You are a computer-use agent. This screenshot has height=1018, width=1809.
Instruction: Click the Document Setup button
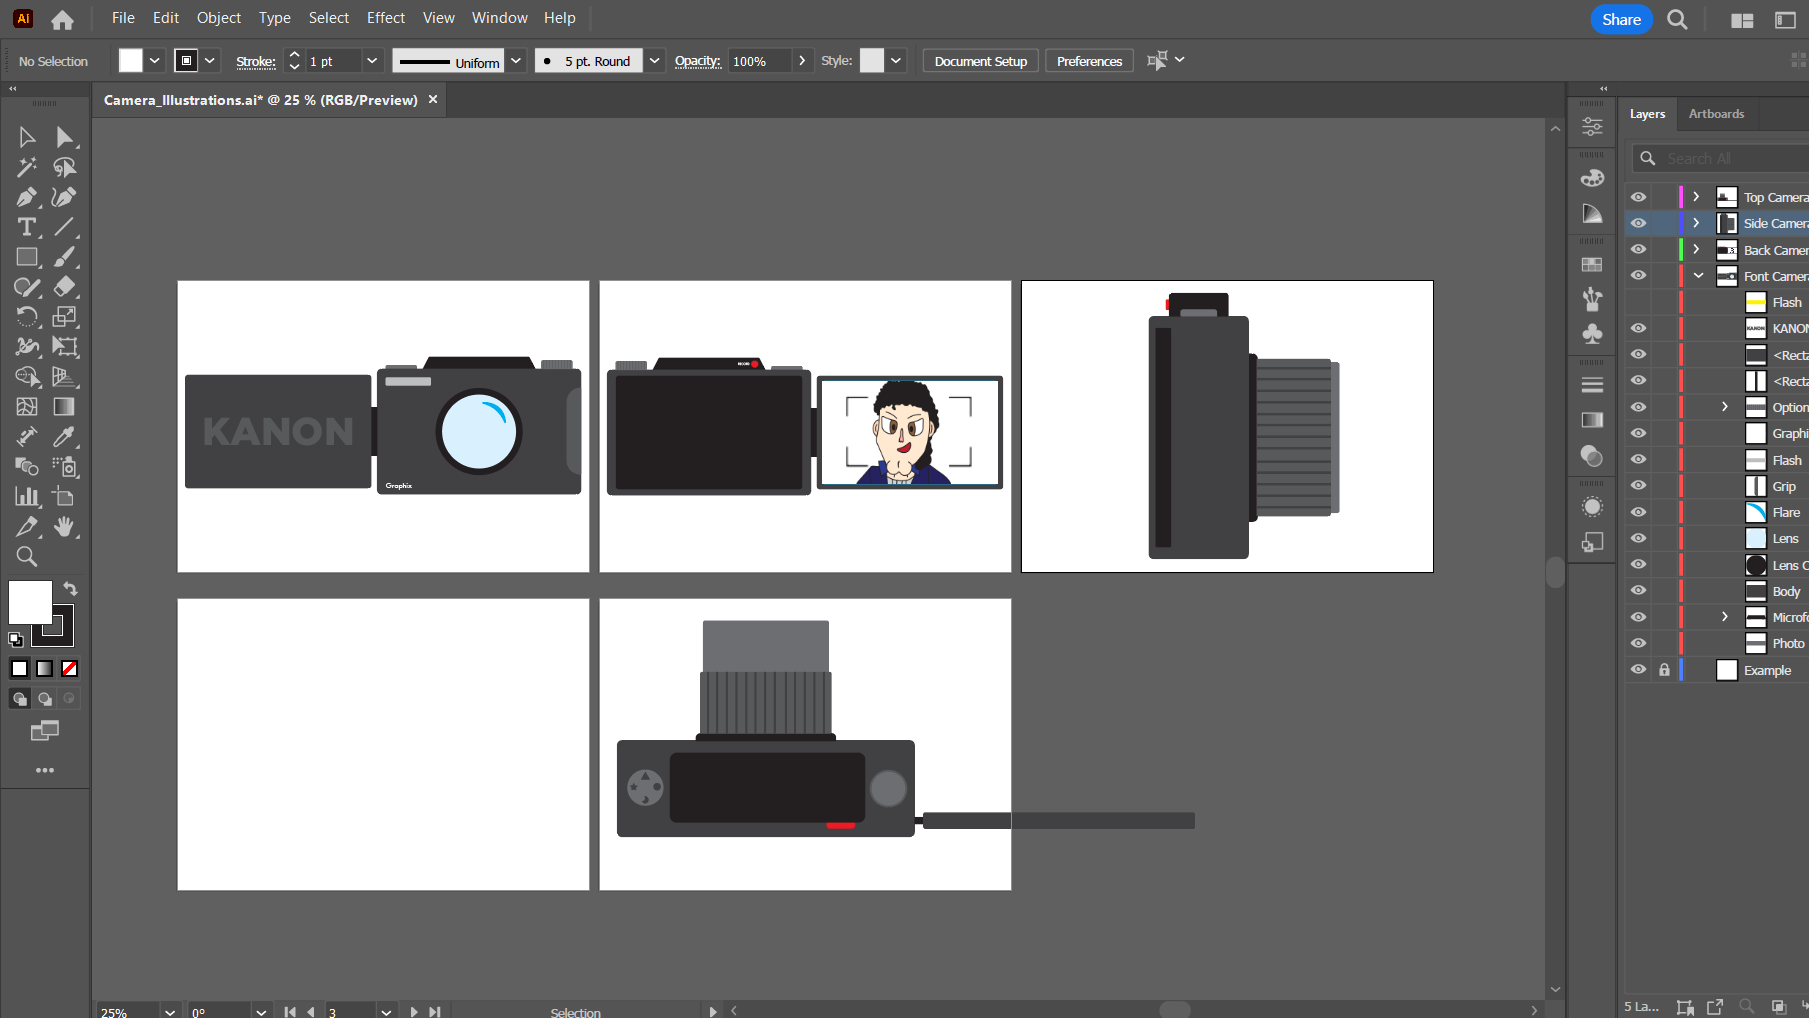(x=980, y=61)
